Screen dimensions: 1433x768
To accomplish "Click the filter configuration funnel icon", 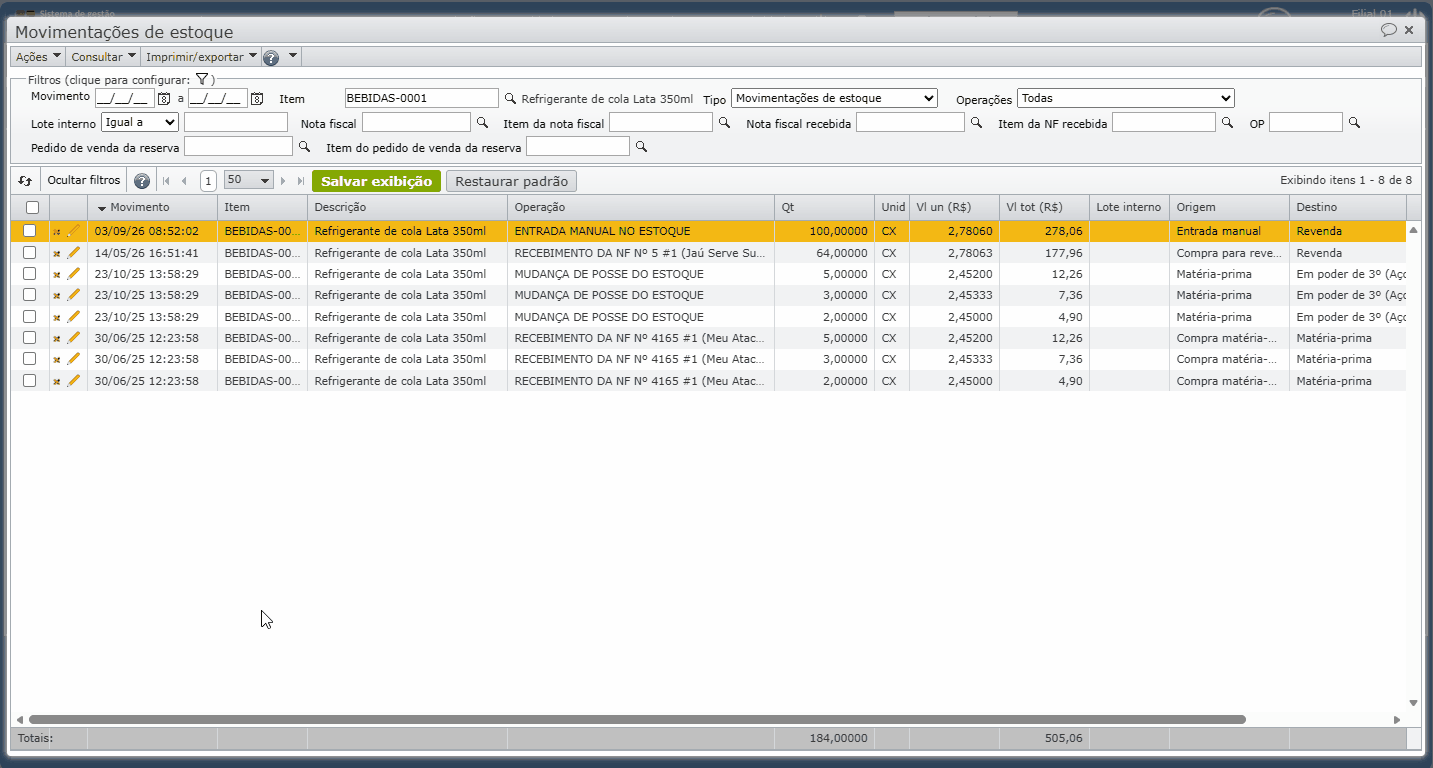I will tap(201, 79).
